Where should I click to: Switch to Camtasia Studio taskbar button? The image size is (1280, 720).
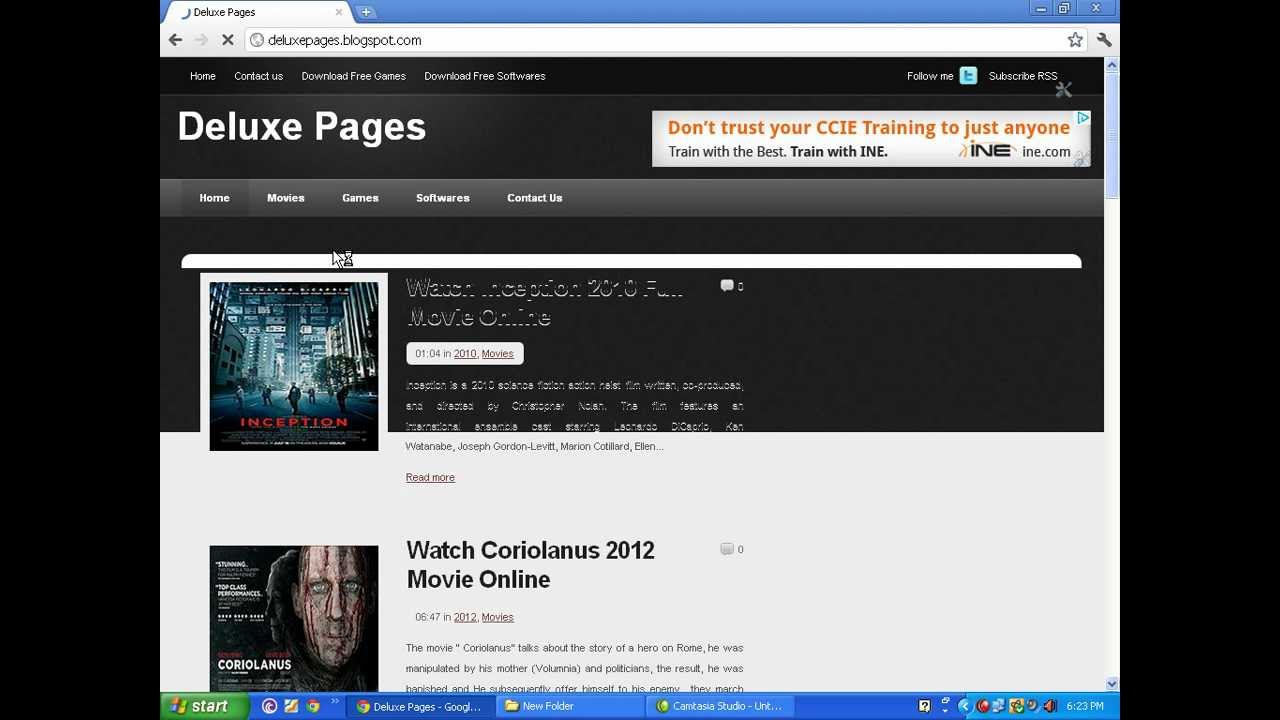click(720, 706)
